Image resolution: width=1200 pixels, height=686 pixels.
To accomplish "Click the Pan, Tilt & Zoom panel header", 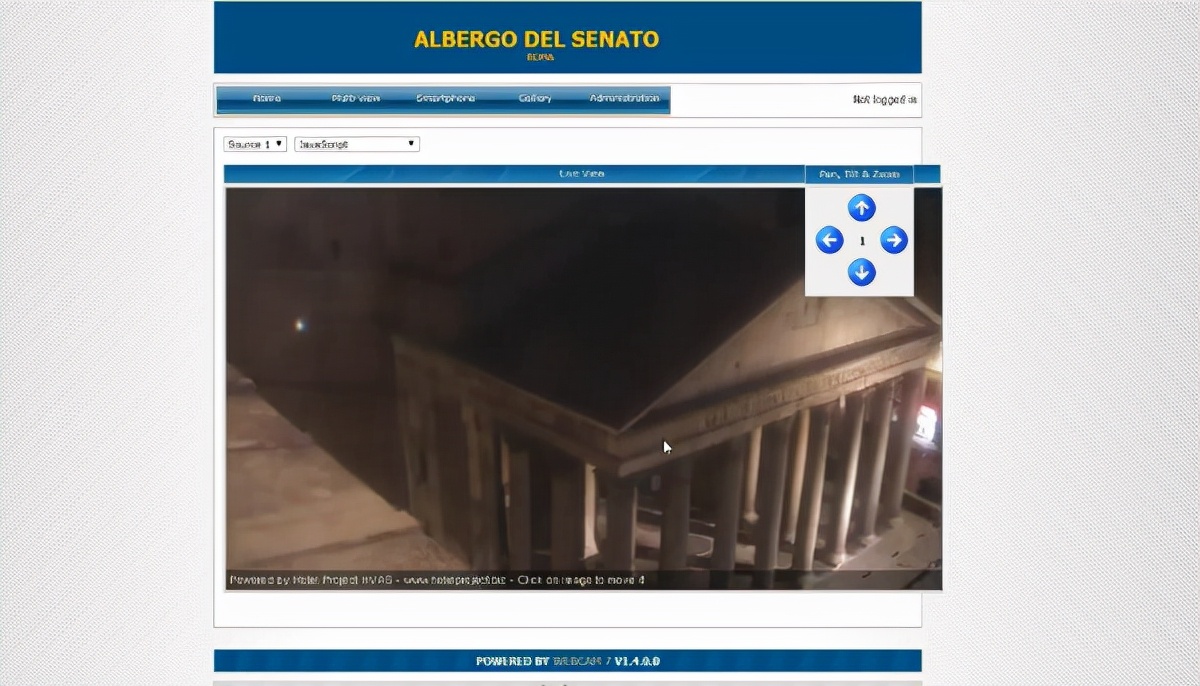I will [859, 174].
